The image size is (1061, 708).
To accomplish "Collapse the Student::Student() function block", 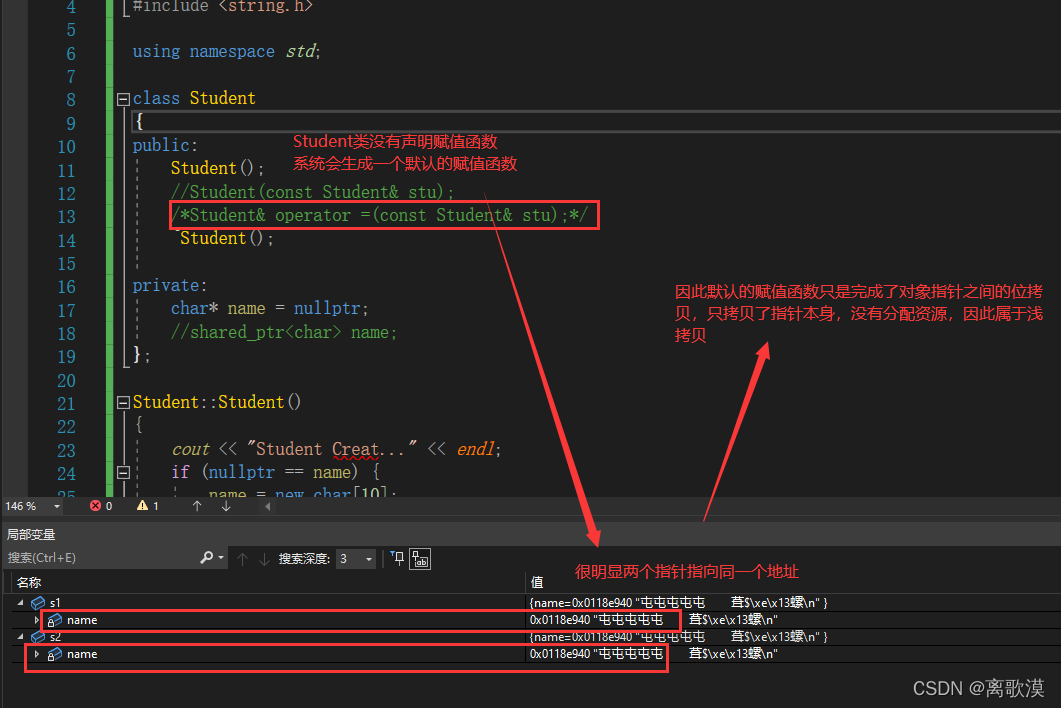I will [x=123, y=403].
